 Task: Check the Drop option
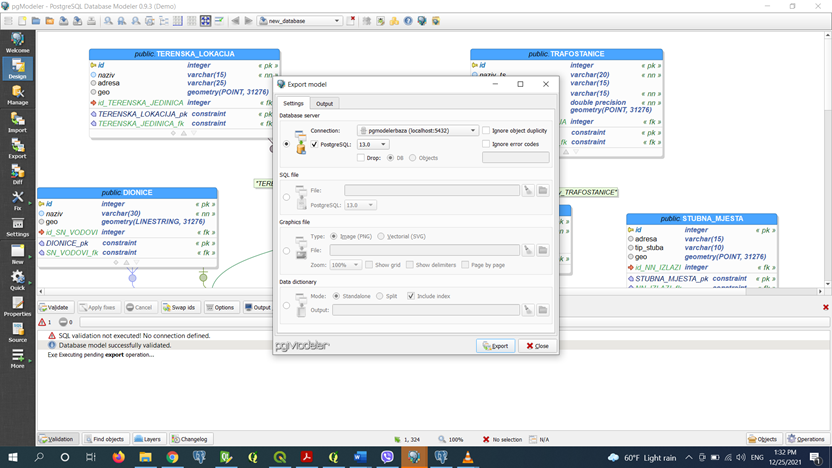click(361, 158)
